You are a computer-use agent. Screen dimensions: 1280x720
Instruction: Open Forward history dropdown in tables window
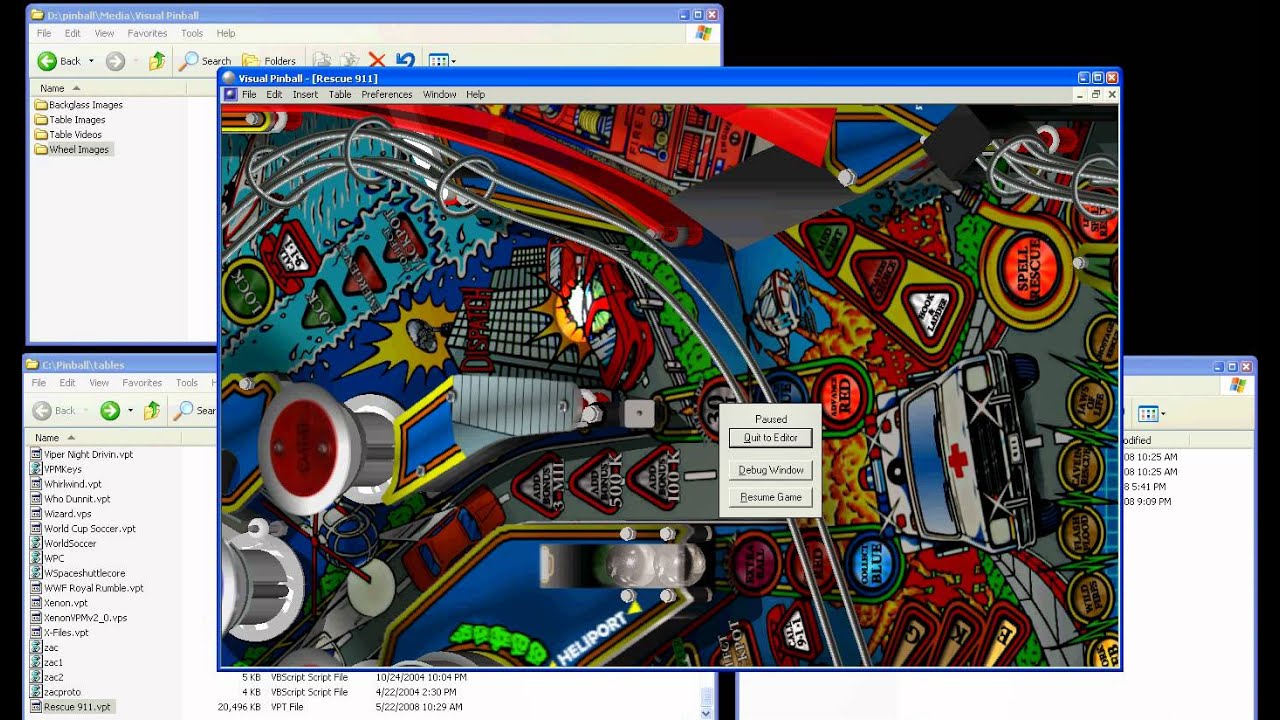pos(130,410)
